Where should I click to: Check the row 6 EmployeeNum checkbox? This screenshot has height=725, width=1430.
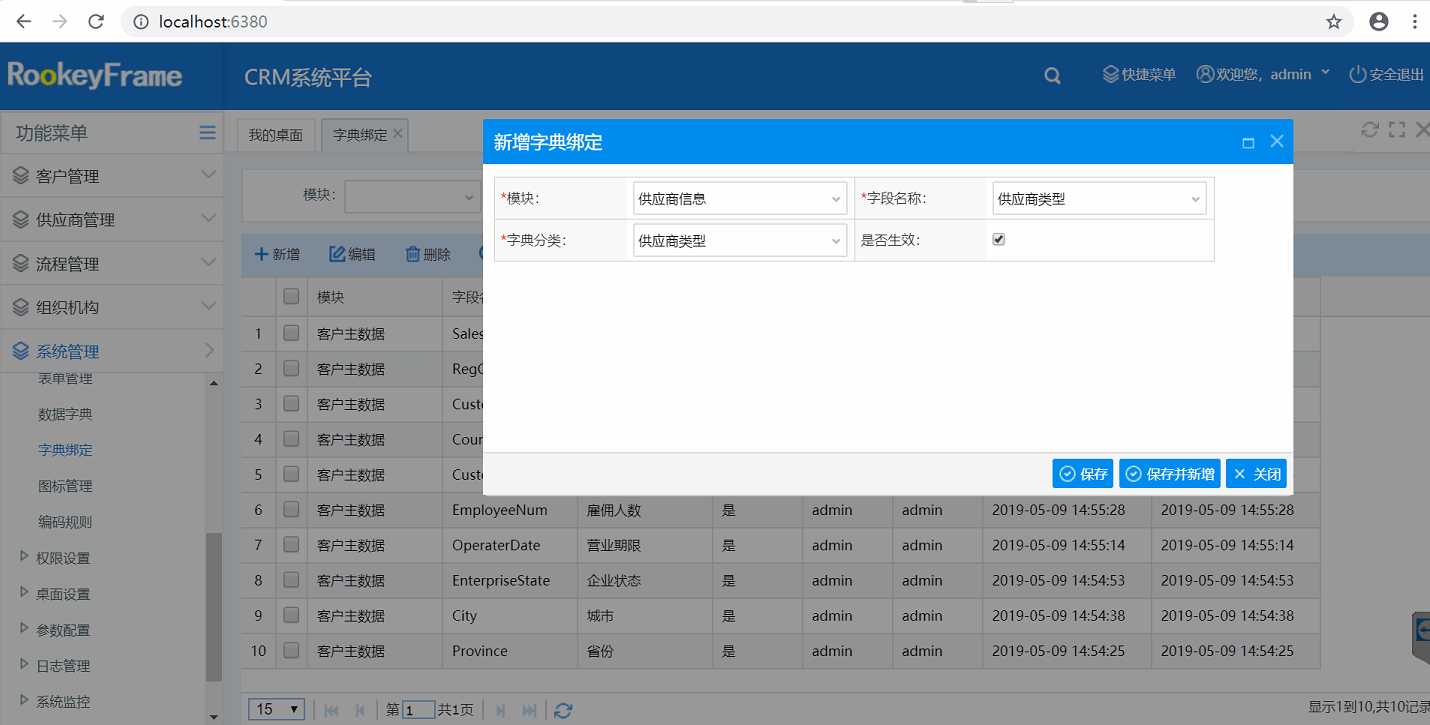[x=291, y=509]
